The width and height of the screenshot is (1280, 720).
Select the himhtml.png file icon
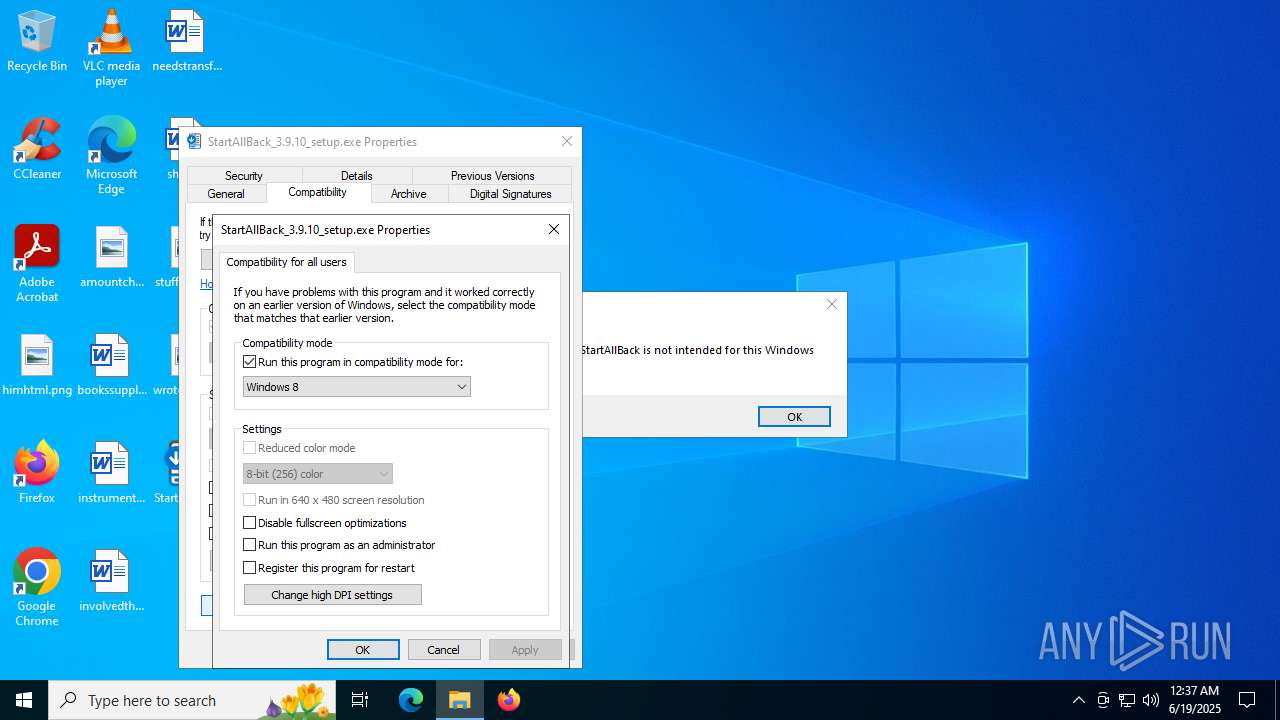pyautogui.click(x=37, y=366)
